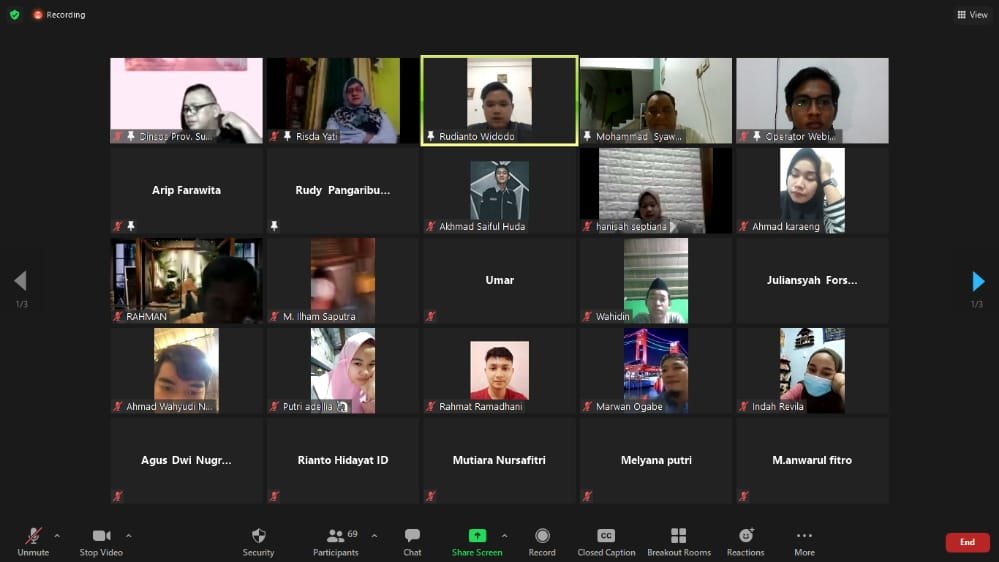The height and width of the screenshot is (562, 999).
Task: Go to next gallery page arrow
Action: pos(978,281)
